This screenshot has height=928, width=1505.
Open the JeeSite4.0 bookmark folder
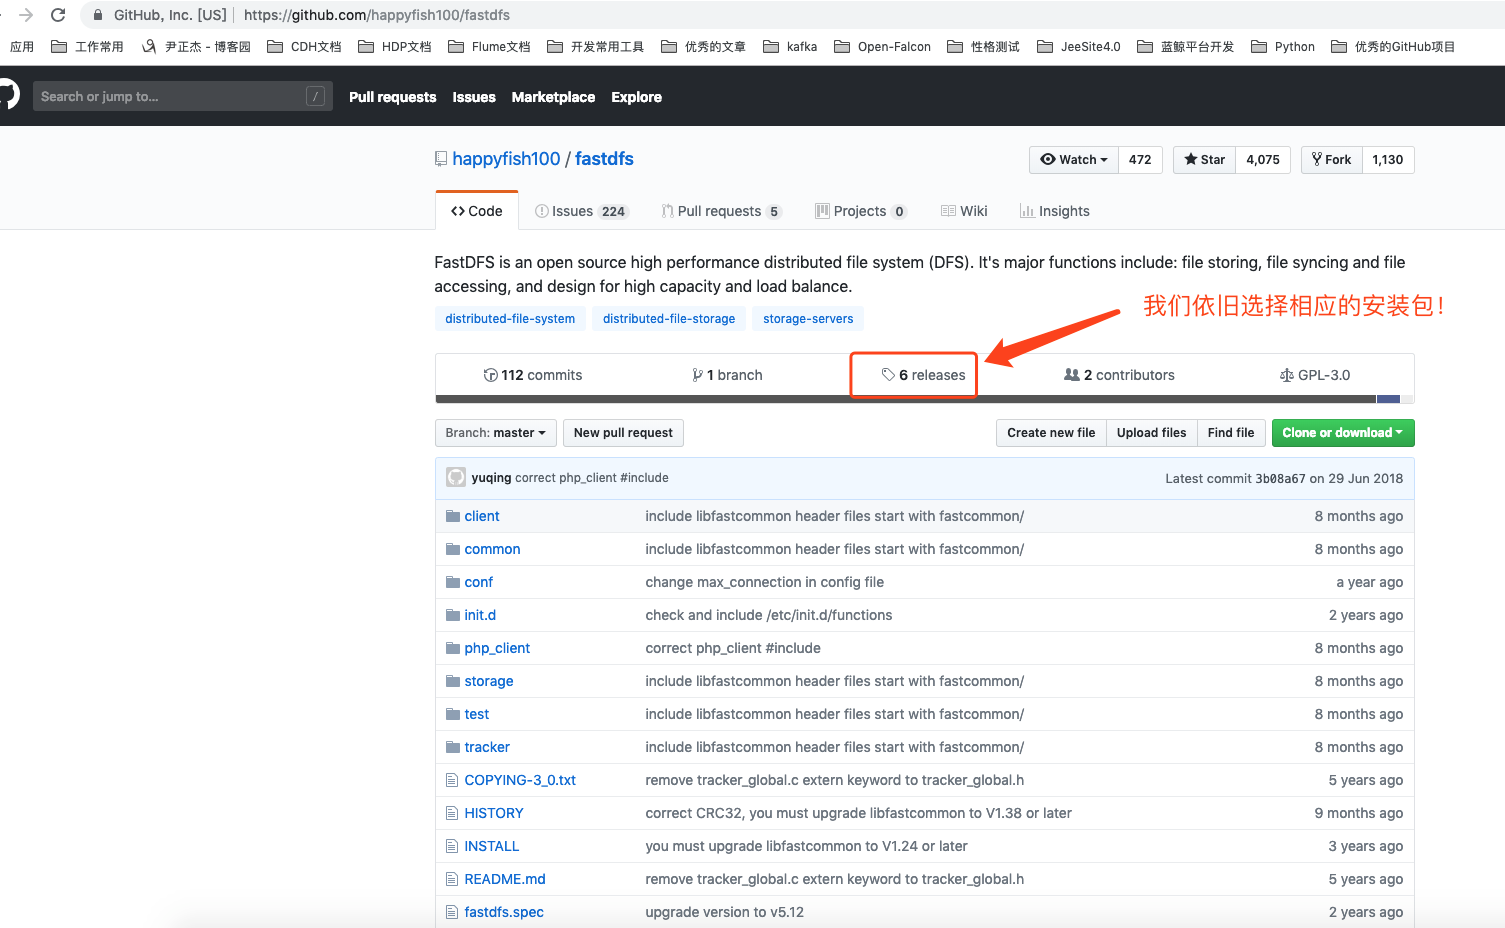1079,47
